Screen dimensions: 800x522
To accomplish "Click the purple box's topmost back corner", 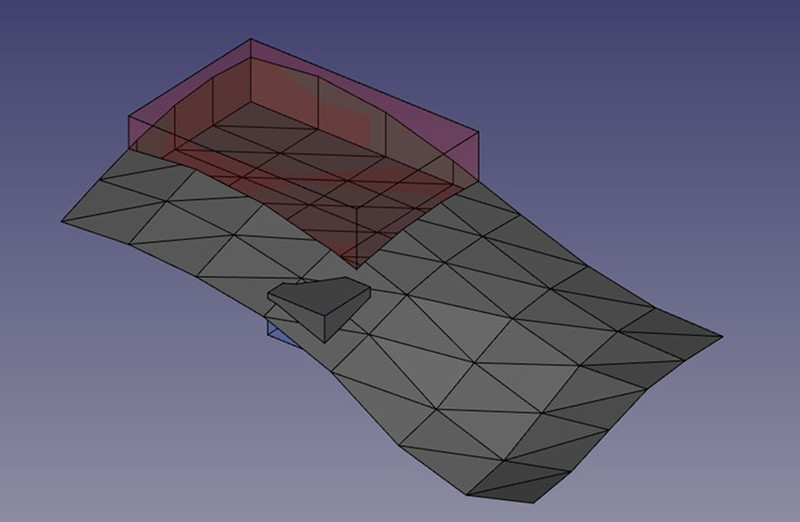I will click(x=251, y=41).
